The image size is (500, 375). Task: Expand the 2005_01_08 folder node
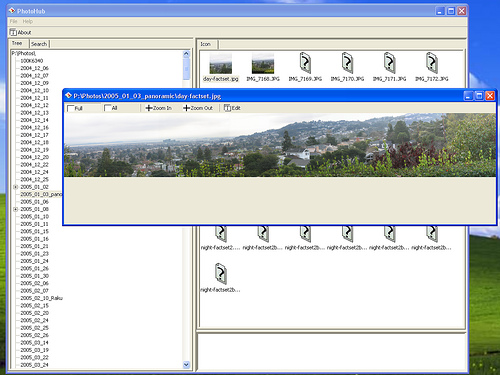click(15, 209)
